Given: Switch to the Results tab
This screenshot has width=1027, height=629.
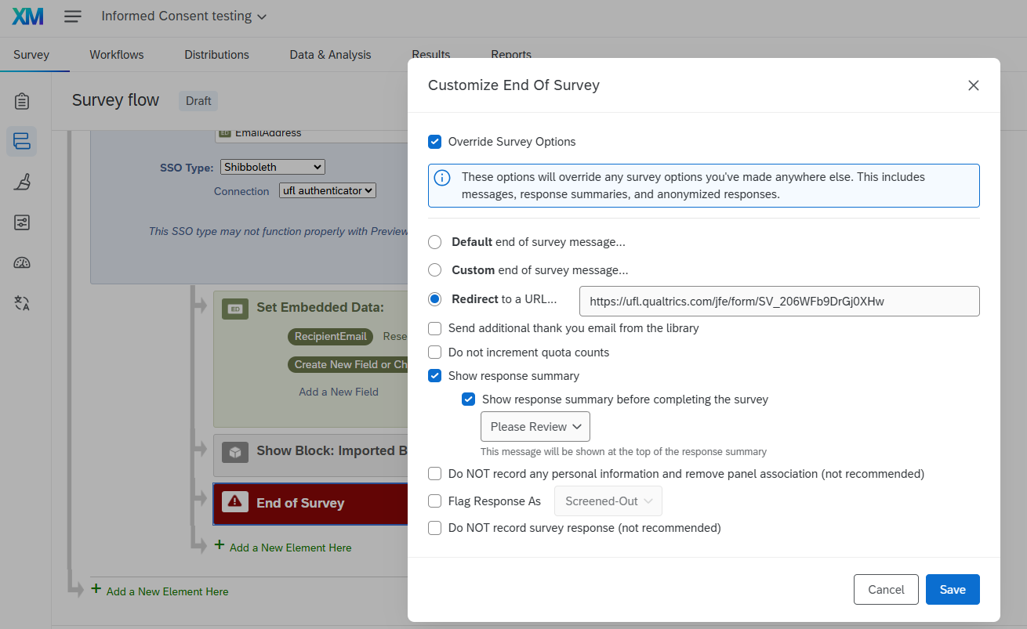Looking at the screenshot, I should pyautogui.click(x=431, y=54).
